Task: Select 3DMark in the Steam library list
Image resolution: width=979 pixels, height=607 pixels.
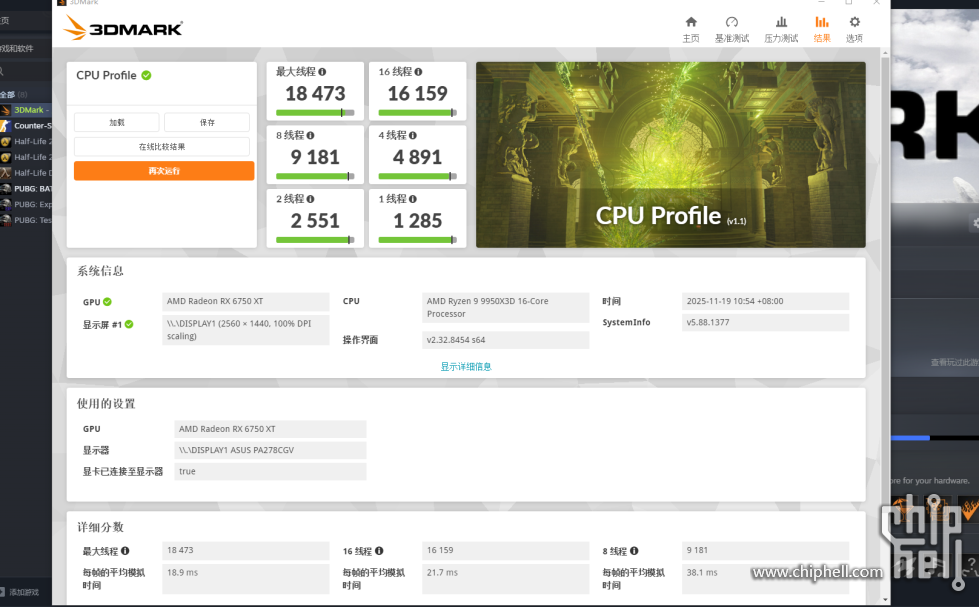Action: point(26,110)
